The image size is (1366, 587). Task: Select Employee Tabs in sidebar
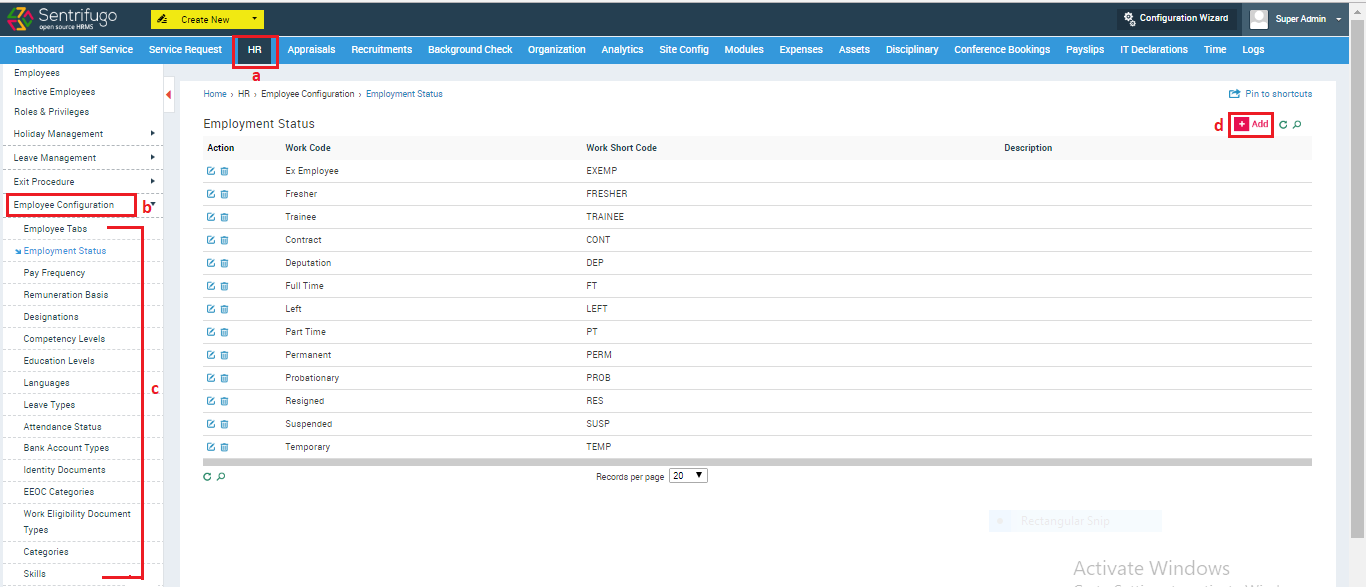click(x=55, y=229)
